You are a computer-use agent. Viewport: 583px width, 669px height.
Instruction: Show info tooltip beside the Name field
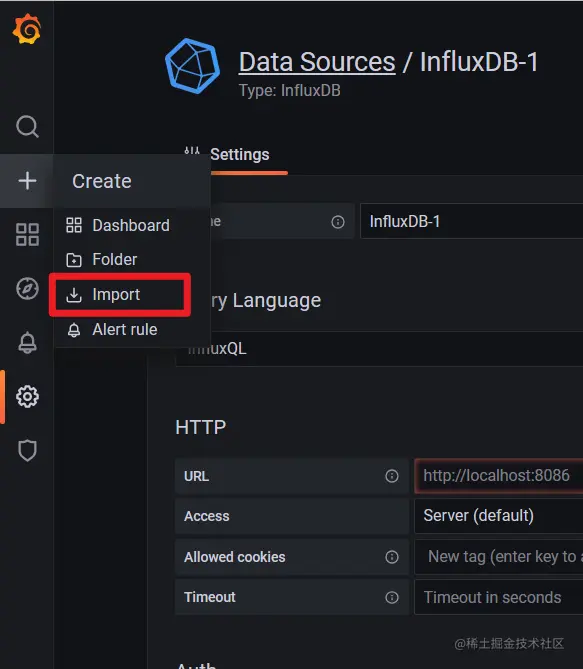338,222
